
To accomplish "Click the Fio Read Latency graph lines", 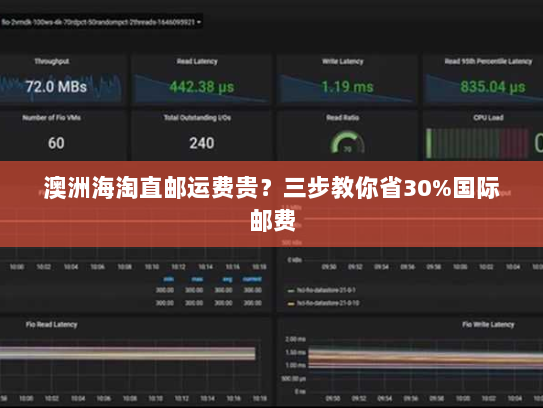I will 127,354.
